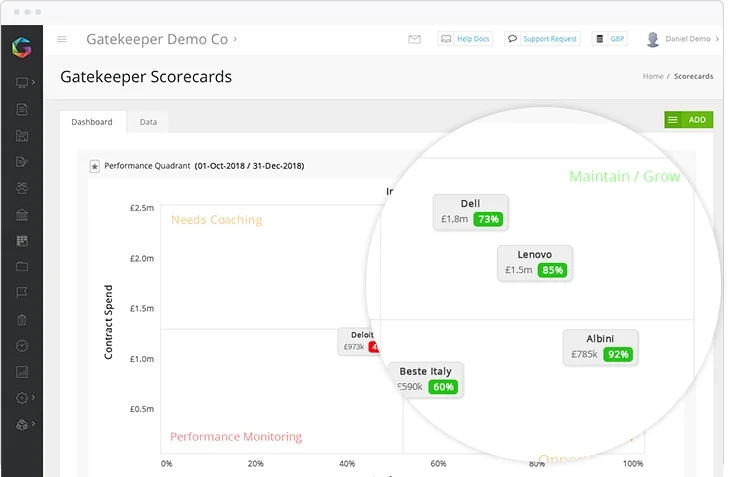Click the Gatekeeper Demo Co title
Image resolution: width=729 pixels, height=477 pixels.
pos(157,39)
